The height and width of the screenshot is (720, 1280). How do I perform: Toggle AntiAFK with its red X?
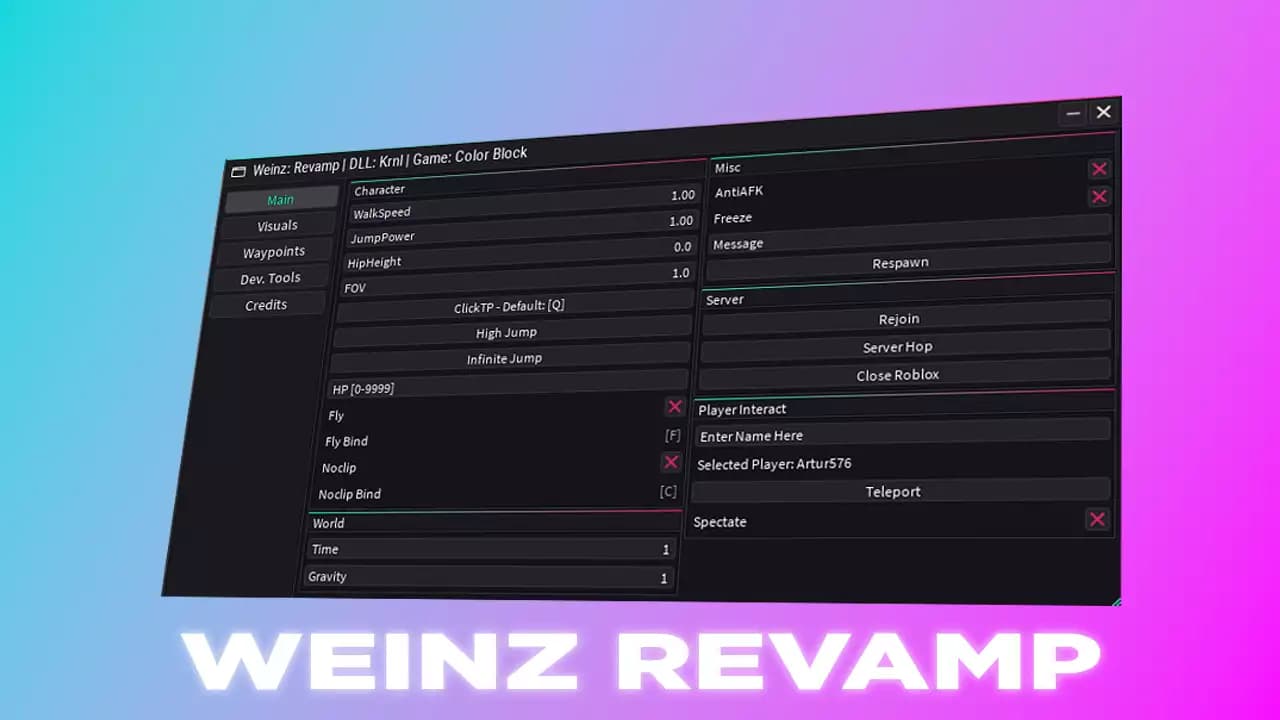point(1099,196)
